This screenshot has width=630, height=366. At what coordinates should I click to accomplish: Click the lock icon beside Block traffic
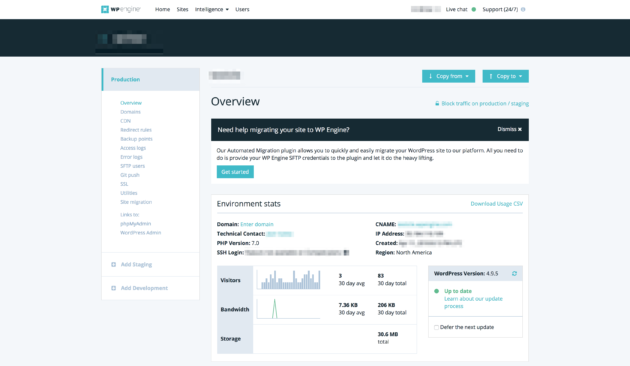tap(437, 104)
